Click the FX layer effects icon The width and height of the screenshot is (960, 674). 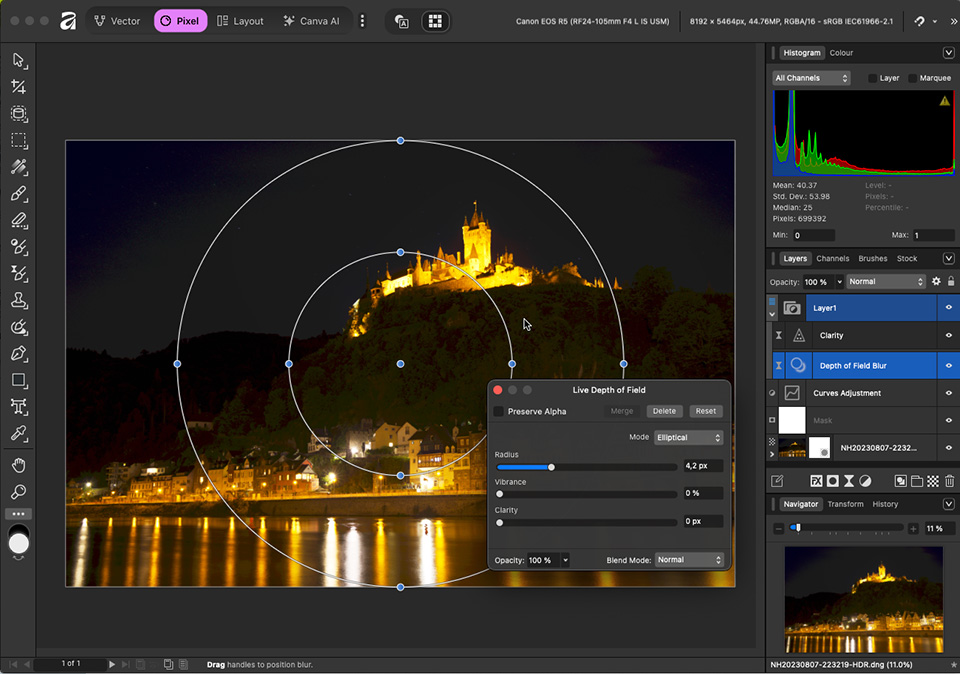click(x=816, y=481)
